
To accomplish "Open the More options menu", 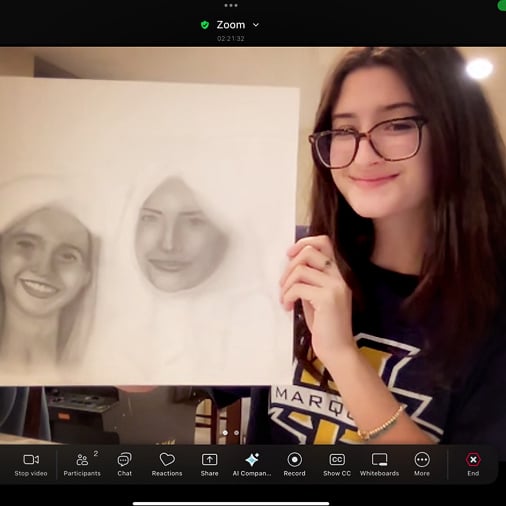I will click(x=422, y=464).
